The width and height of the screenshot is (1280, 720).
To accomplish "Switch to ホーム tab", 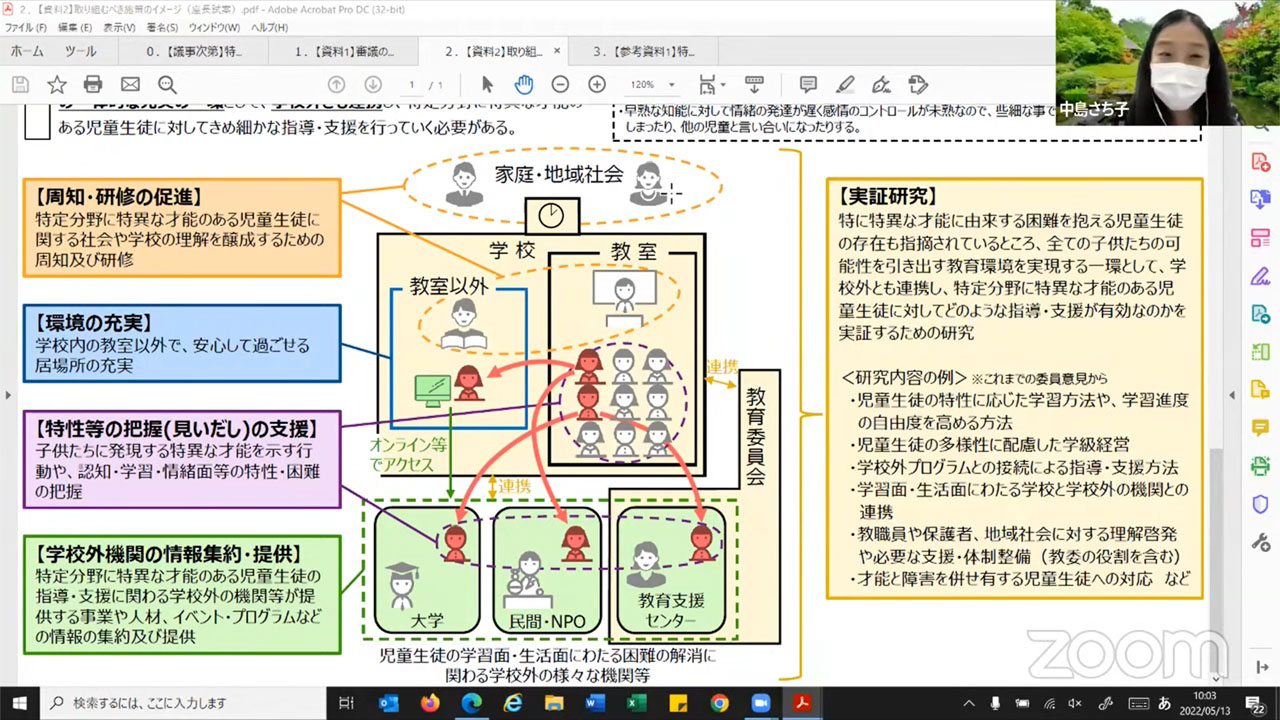I will coord(27,51).
